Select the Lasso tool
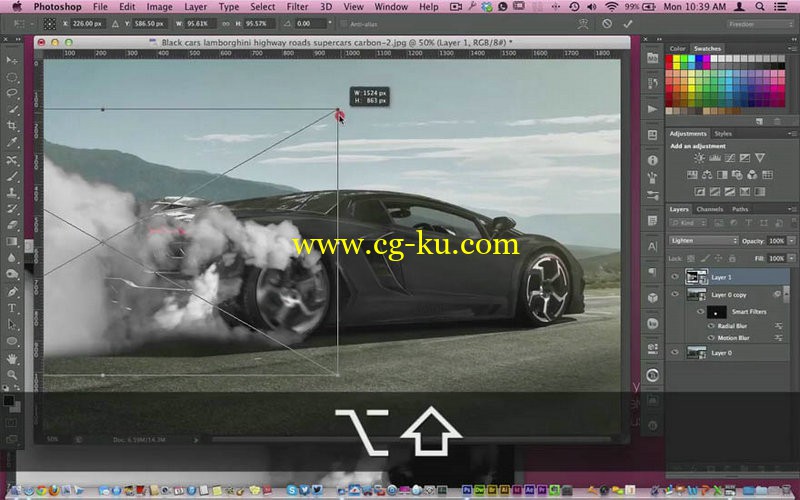 pyautogui.click(x=11, y=93)
